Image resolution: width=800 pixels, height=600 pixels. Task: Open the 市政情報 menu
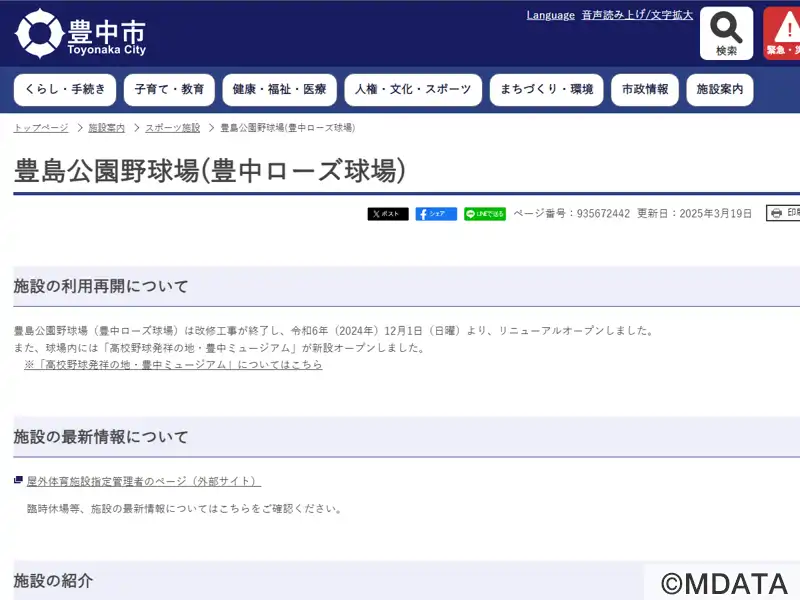pos(644,90)
